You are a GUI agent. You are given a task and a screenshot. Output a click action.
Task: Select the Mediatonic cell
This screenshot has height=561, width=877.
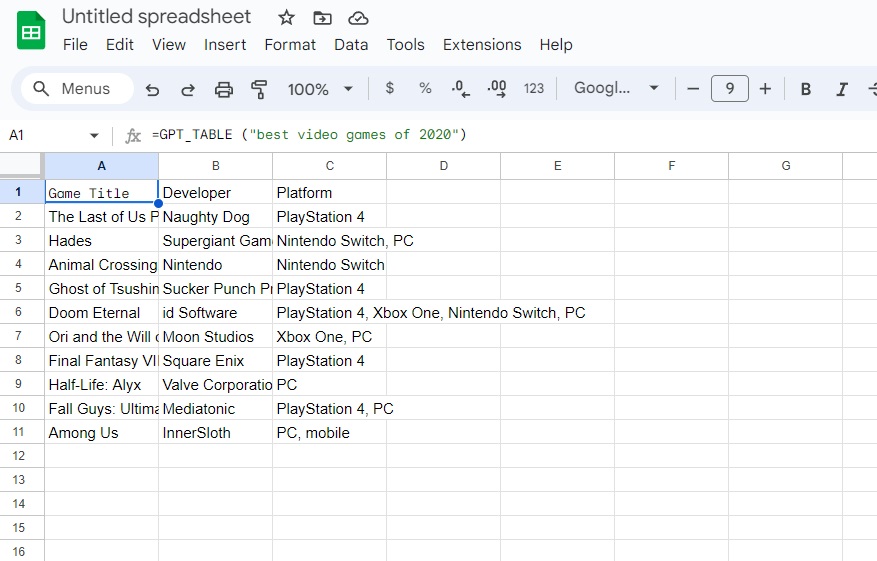(216, 408)
